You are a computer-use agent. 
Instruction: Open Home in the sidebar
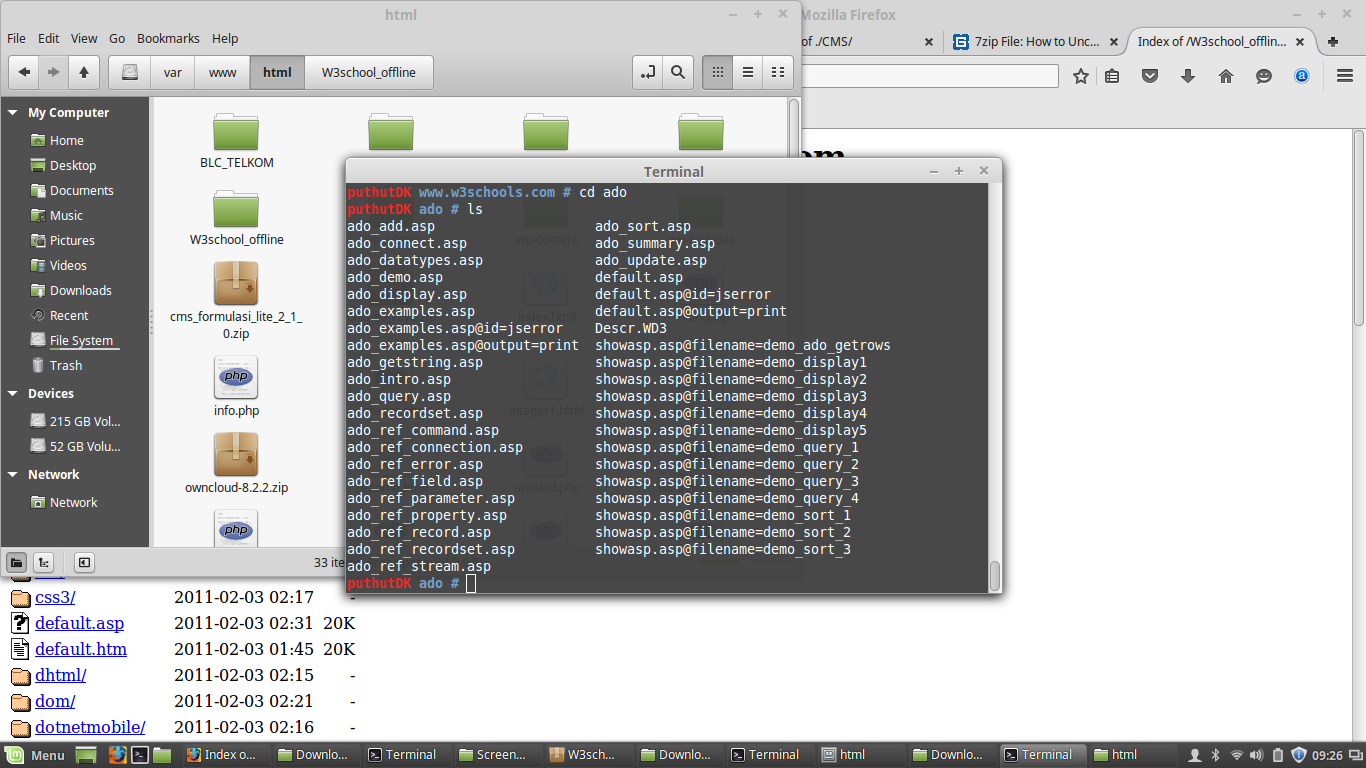[x=67, y=140]
